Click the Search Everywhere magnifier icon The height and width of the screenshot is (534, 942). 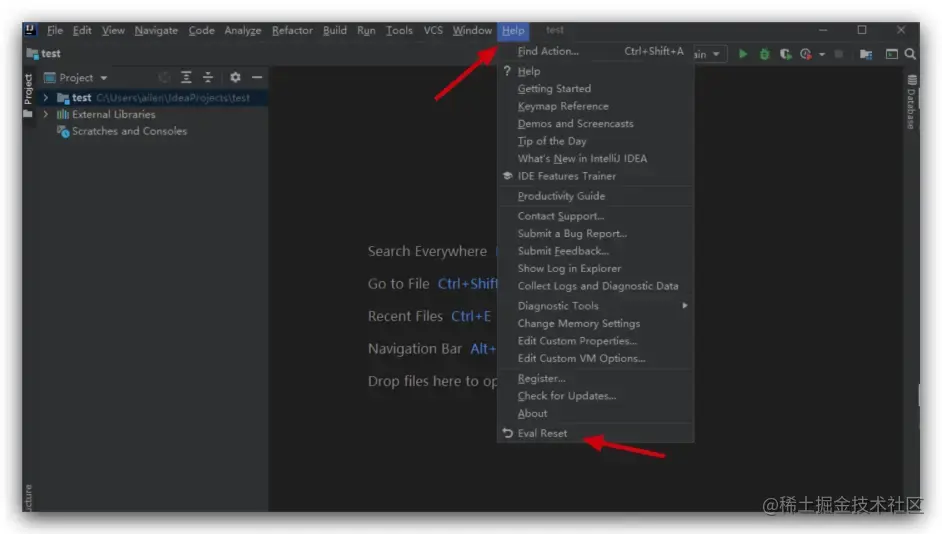coord(910,54)
